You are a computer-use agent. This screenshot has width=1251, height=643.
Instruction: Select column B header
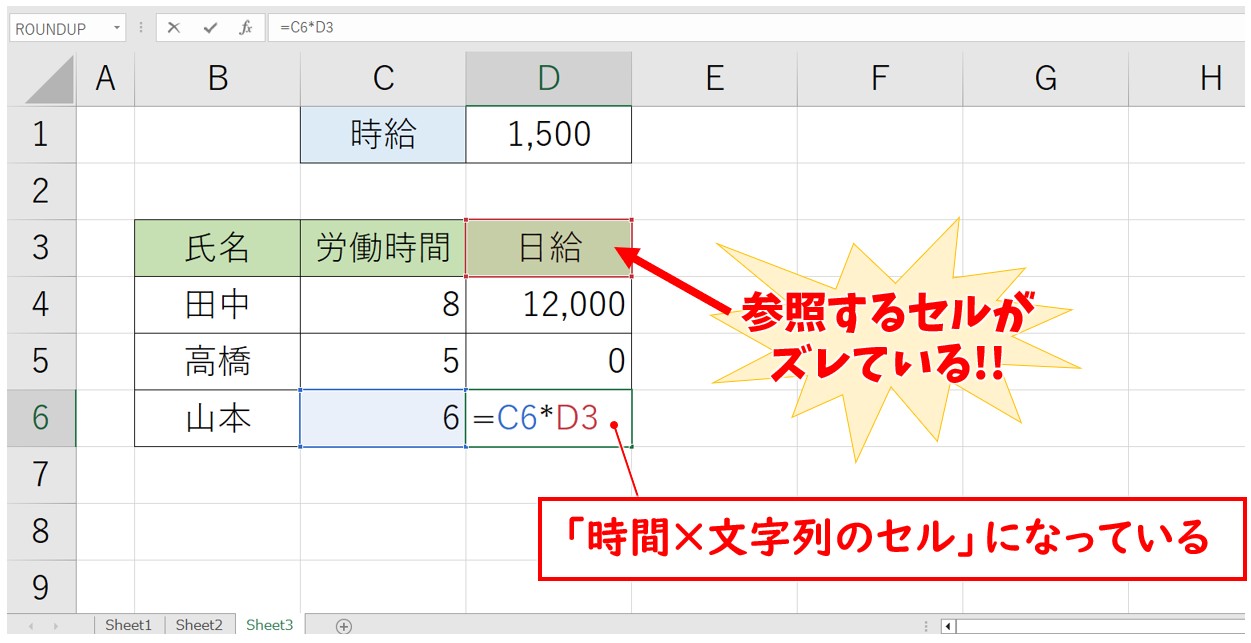click(x=217, y=79)
